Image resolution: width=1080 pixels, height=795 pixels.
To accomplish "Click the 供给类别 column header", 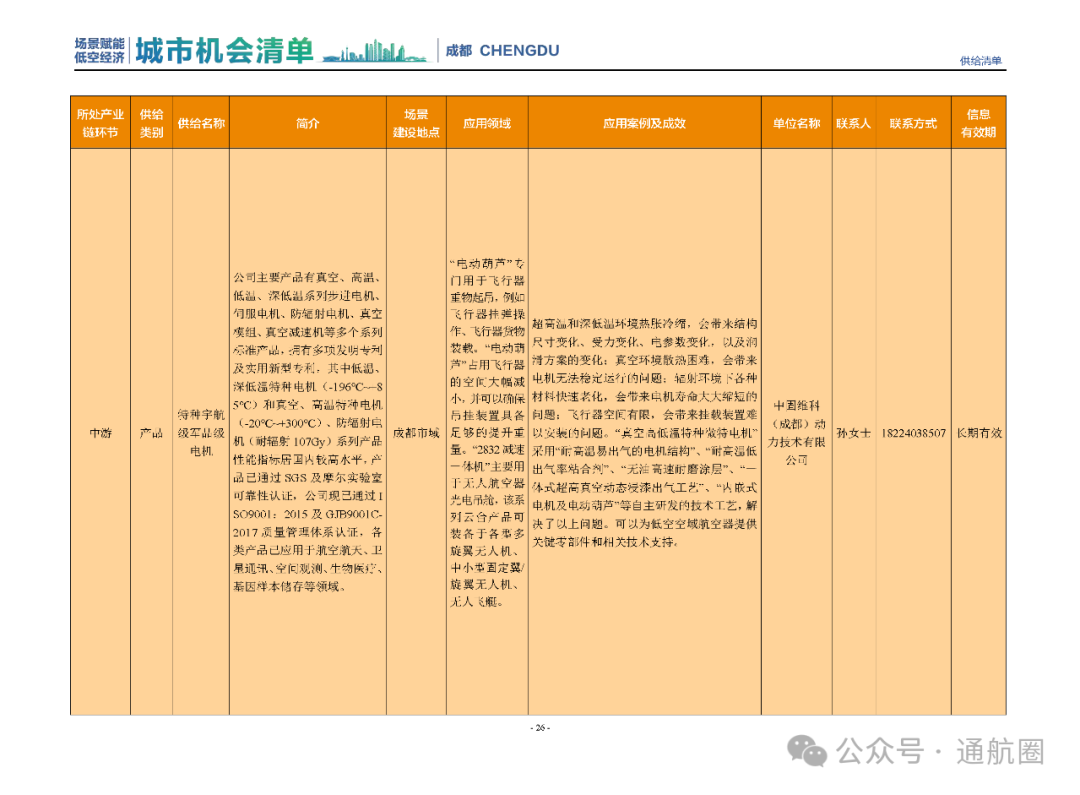I will pyautogui.click(x=152, y=123).
